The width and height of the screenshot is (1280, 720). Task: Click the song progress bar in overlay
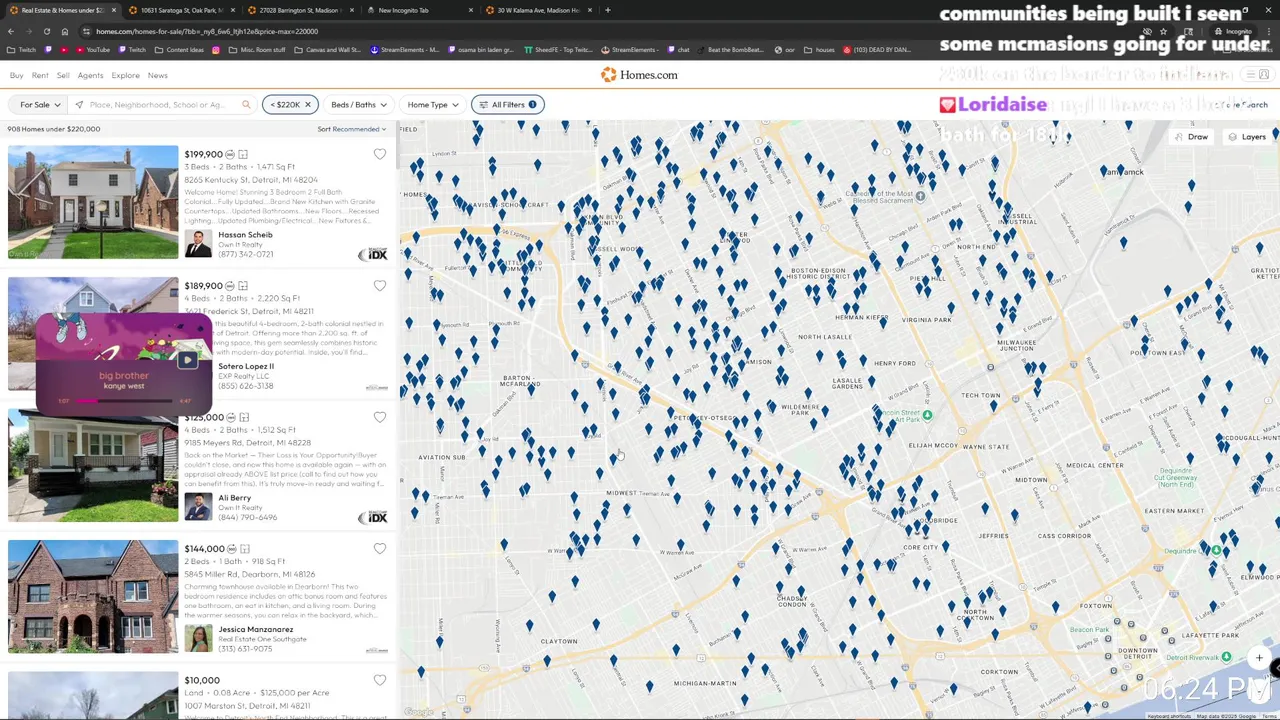coord(124,401)
